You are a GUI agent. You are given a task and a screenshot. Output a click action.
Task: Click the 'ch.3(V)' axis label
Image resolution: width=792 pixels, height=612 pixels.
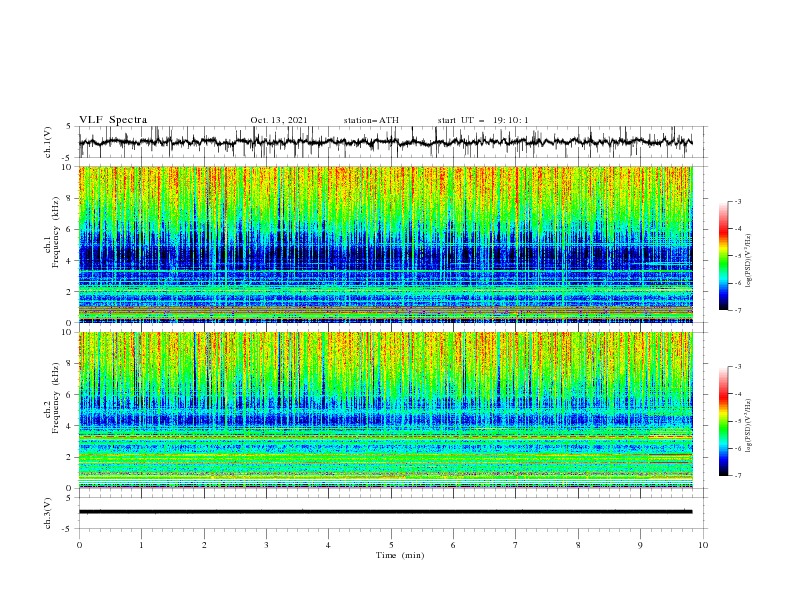48,513
